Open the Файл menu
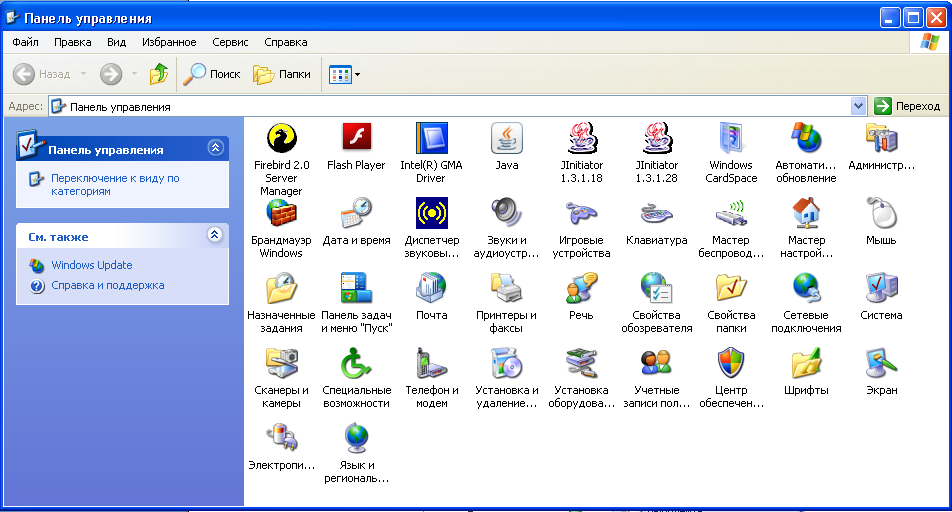952x512 pixels. coord(25,42)
